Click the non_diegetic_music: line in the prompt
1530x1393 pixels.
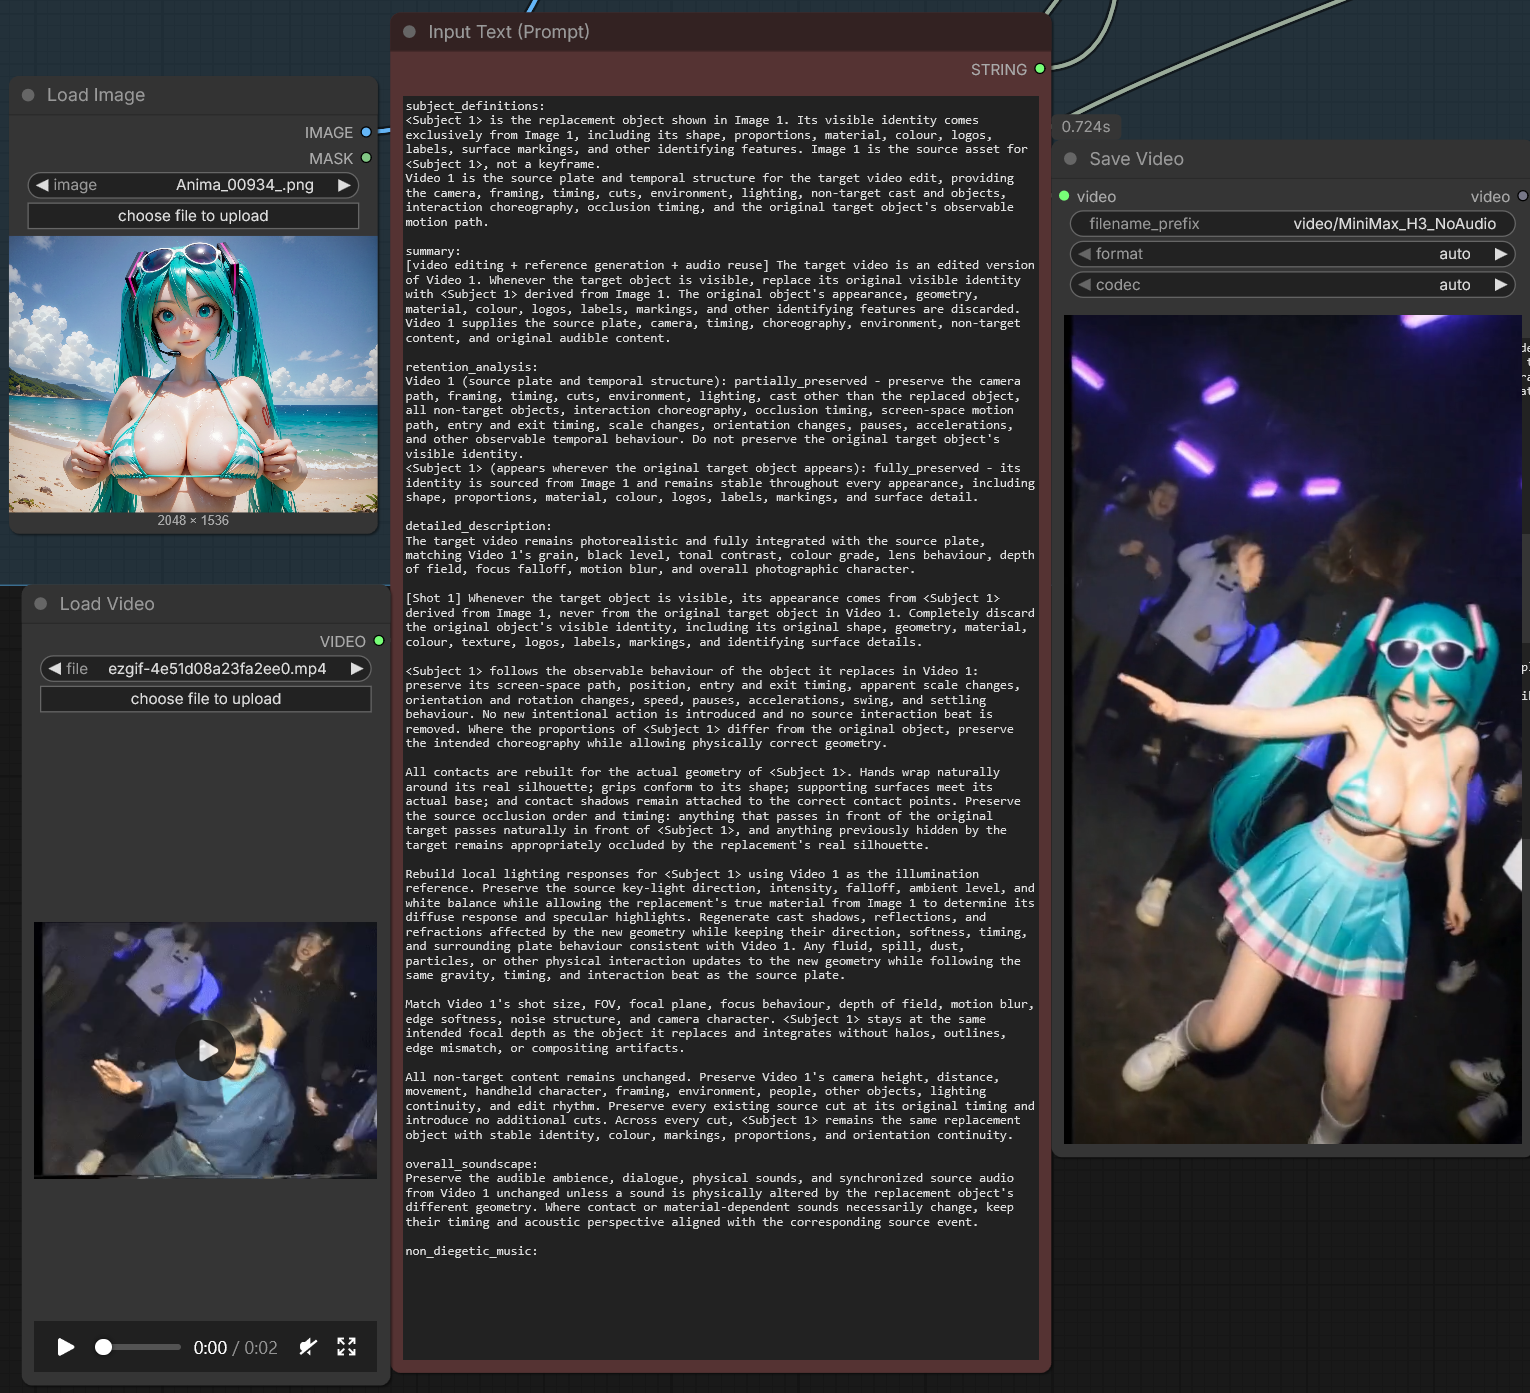tap(471, 1251)
